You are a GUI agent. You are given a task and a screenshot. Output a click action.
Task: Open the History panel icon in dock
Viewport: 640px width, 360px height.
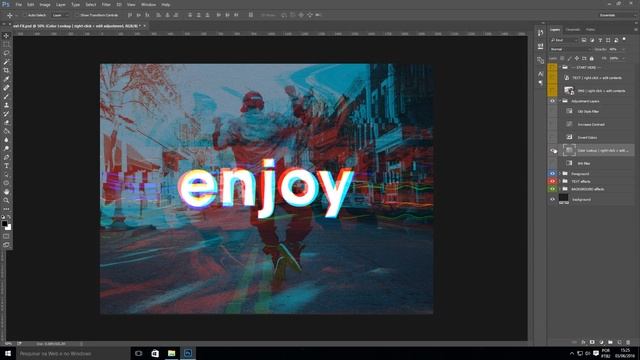tap(540, 33)
